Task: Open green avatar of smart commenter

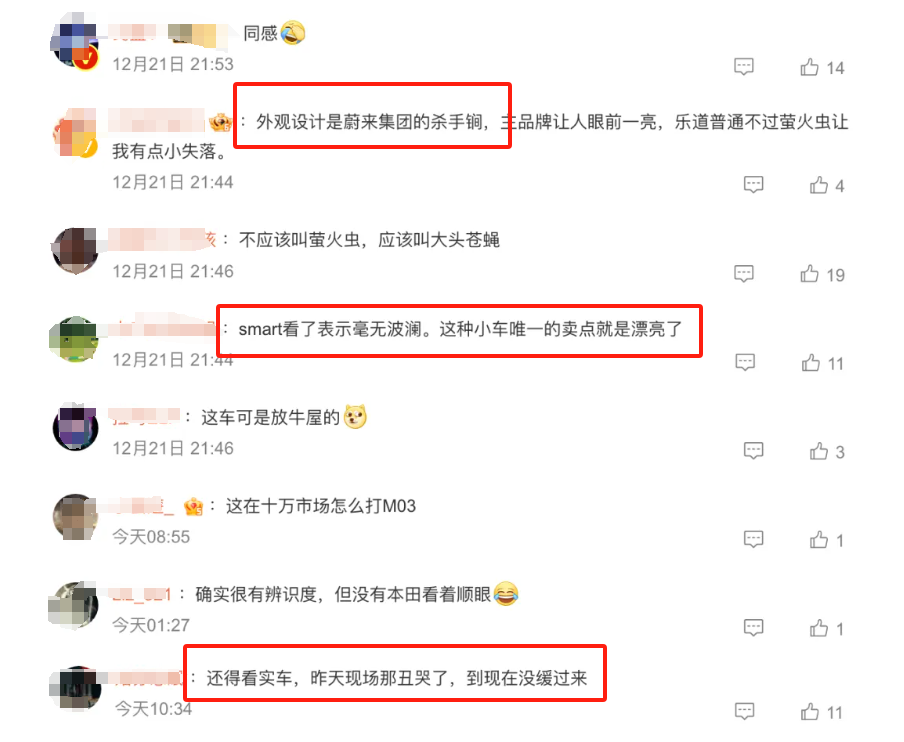Action: coord(74,339)
